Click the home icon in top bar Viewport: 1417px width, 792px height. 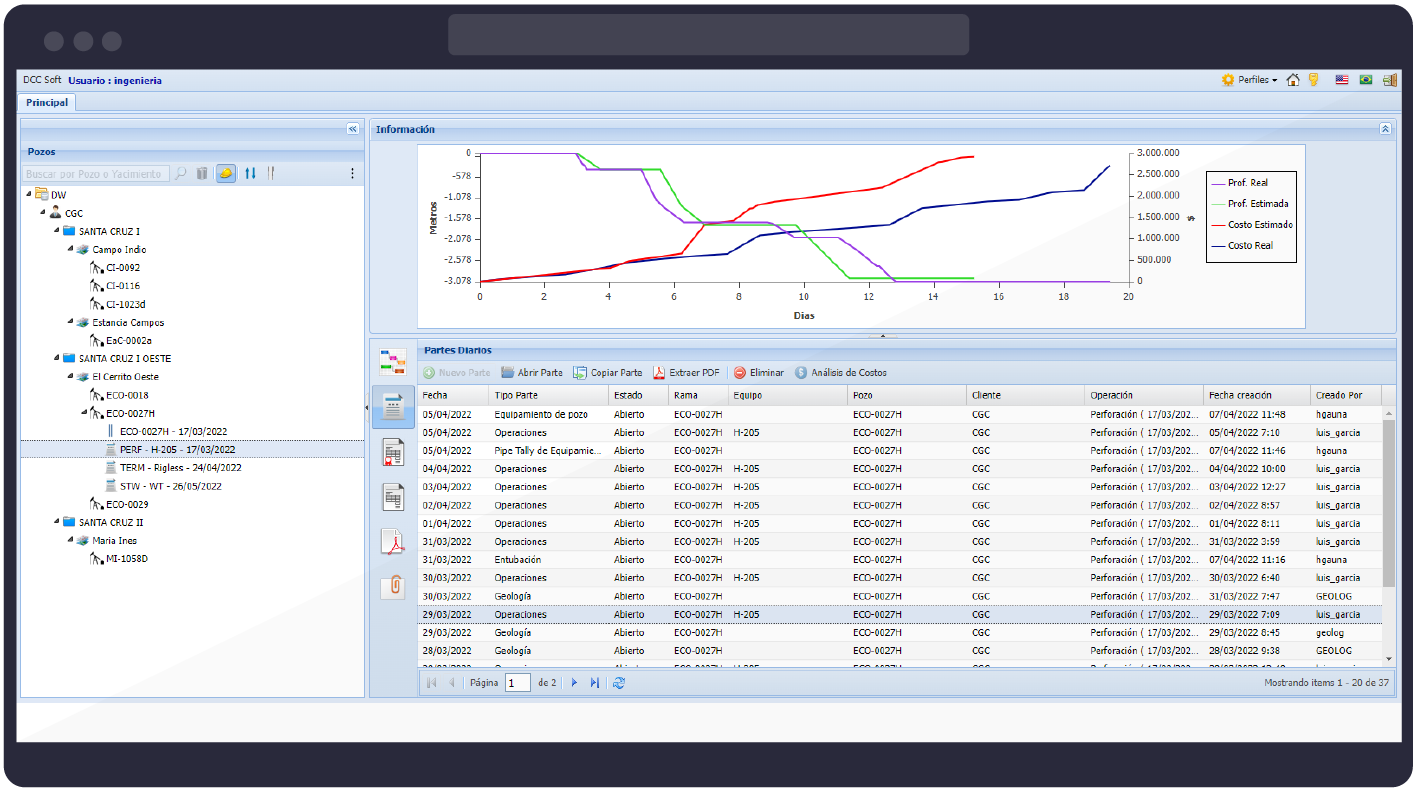click(x=1293, y=80)
